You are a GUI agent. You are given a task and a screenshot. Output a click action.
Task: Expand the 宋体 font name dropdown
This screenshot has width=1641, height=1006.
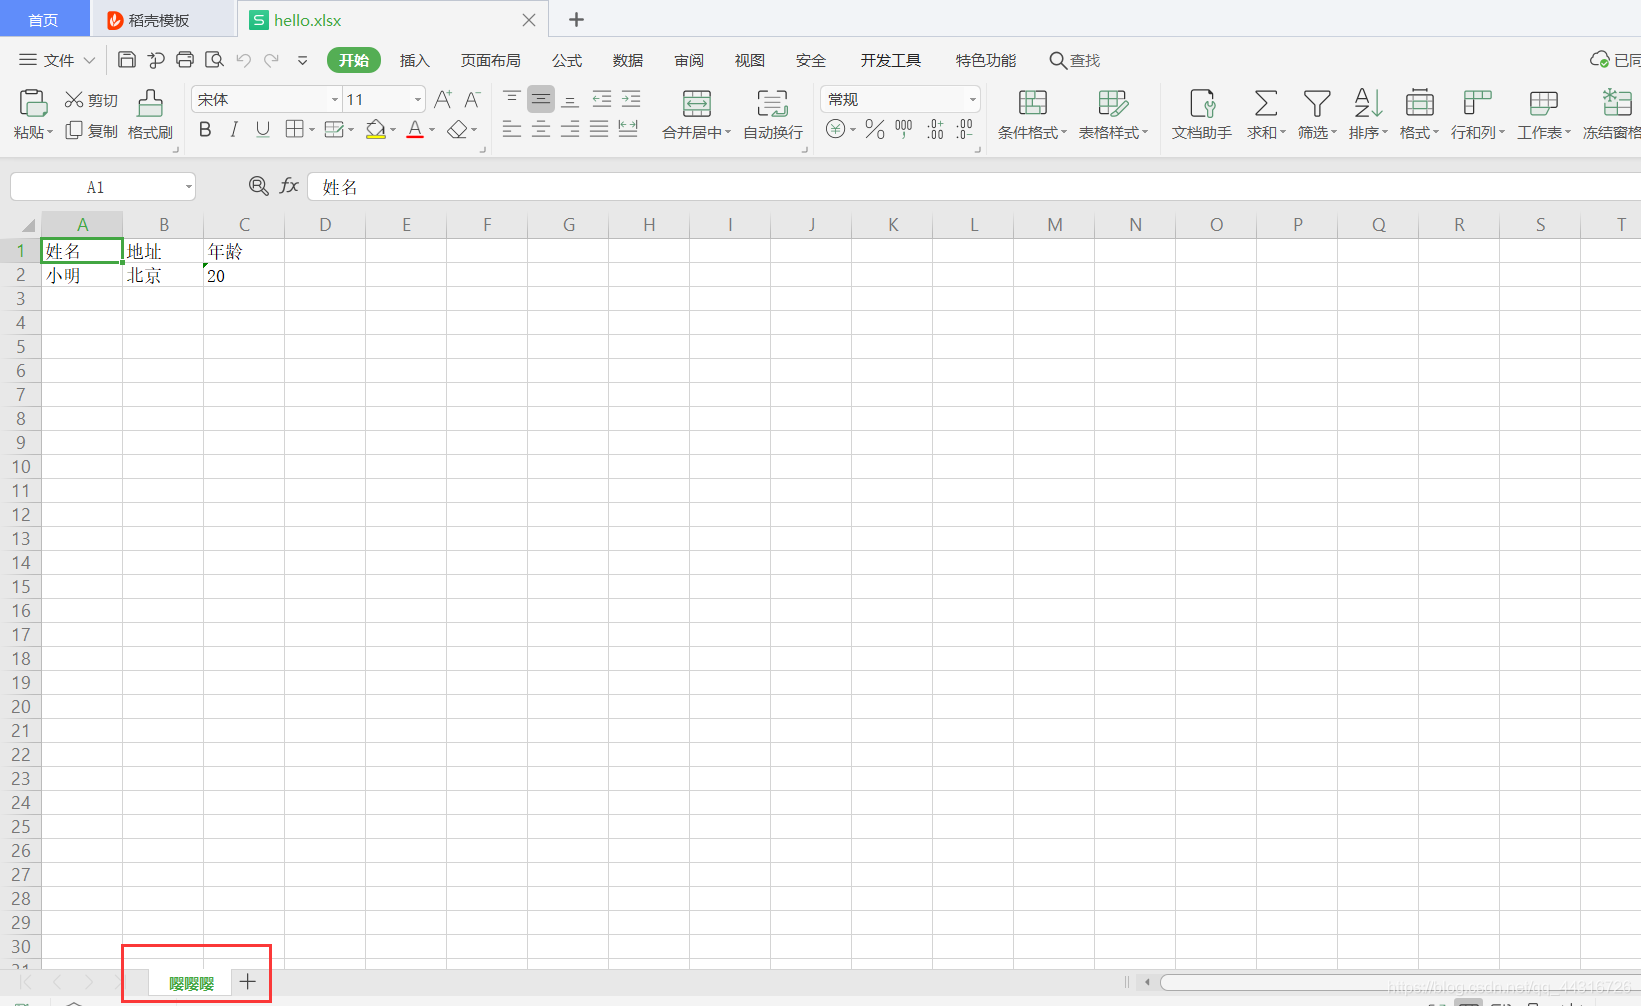pos(335,99)
